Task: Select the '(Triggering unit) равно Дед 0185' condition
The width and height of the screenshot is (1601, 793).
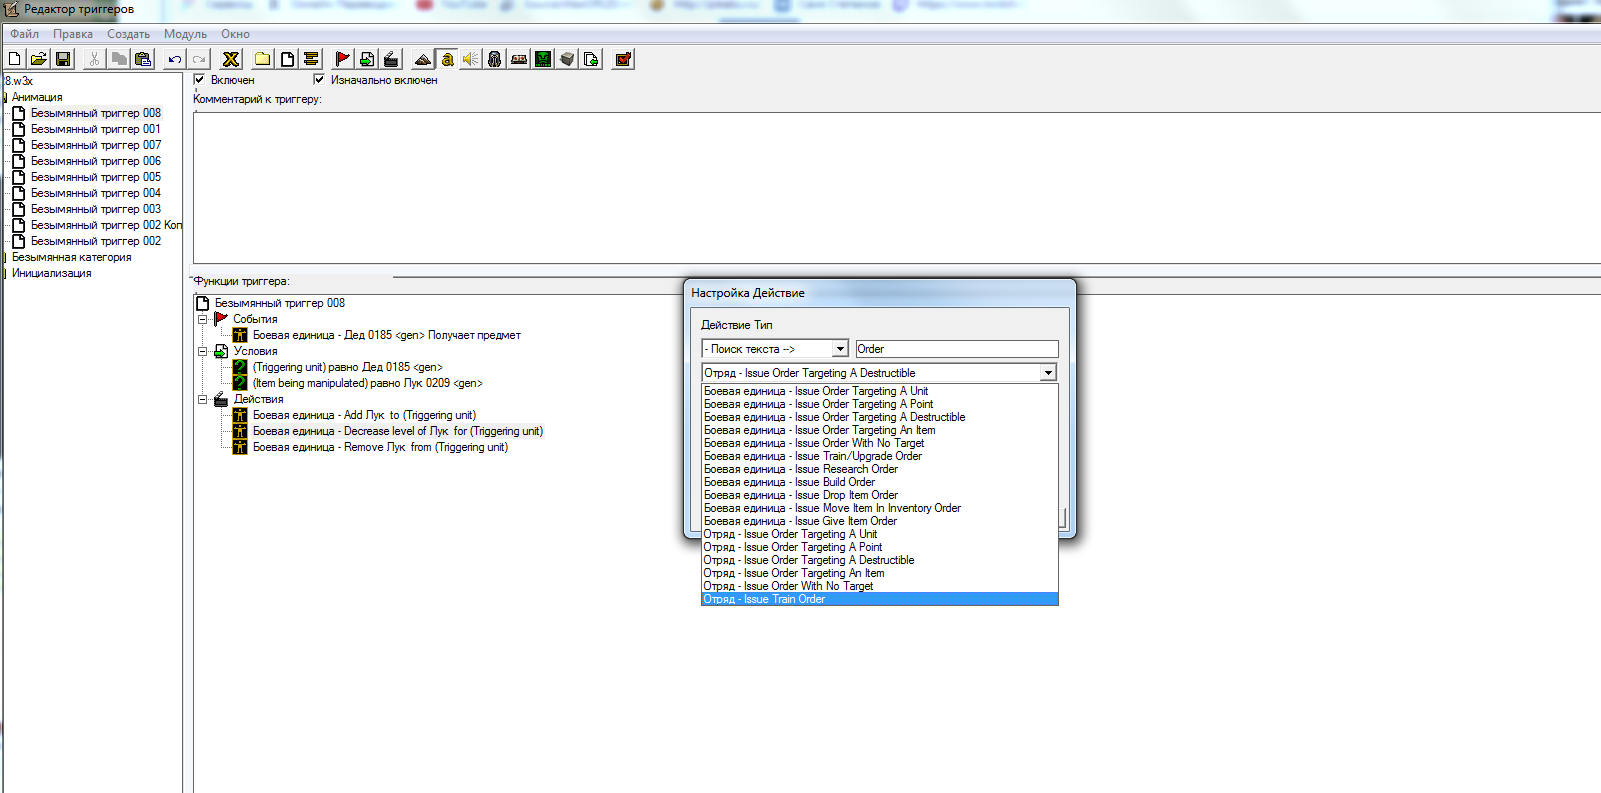Action: pyautogui.click(x=347, y=367)
